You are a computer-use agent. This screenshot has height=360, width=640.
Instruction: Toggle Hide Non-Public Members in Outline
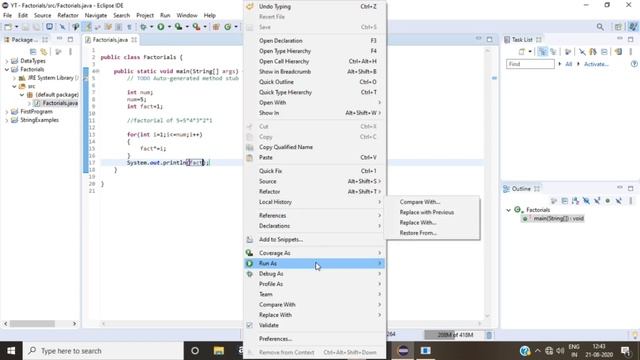pyautogui.click(x=607, y=201)
